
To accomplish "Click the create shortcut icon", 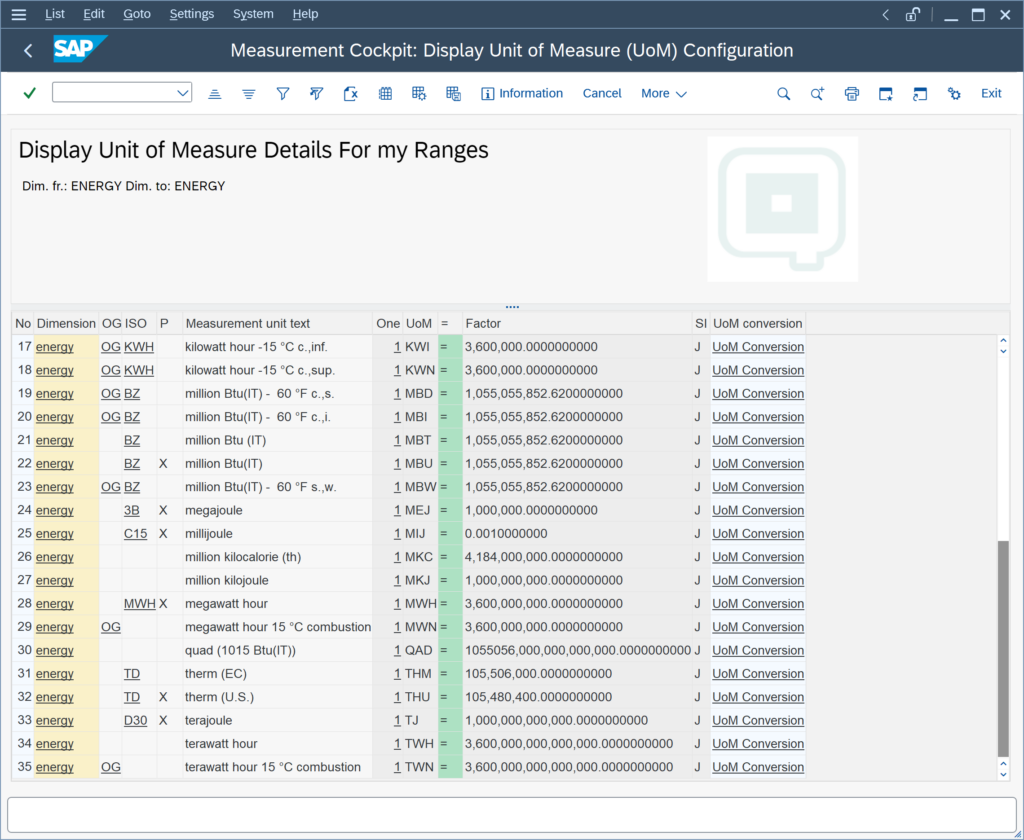I will (x=920, y=94).
